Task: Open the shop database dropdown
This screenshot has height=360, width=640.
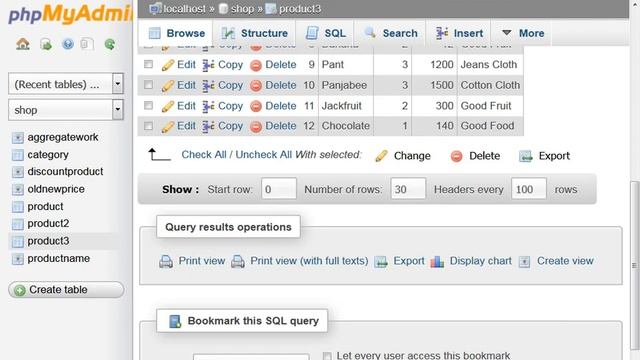Action: click(66, 110)
